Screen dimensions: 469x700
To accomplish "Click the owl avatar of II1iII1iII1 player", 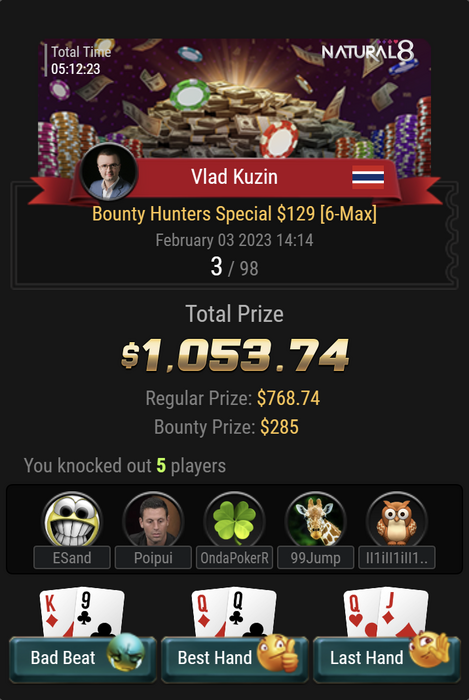I will [397, 520].
